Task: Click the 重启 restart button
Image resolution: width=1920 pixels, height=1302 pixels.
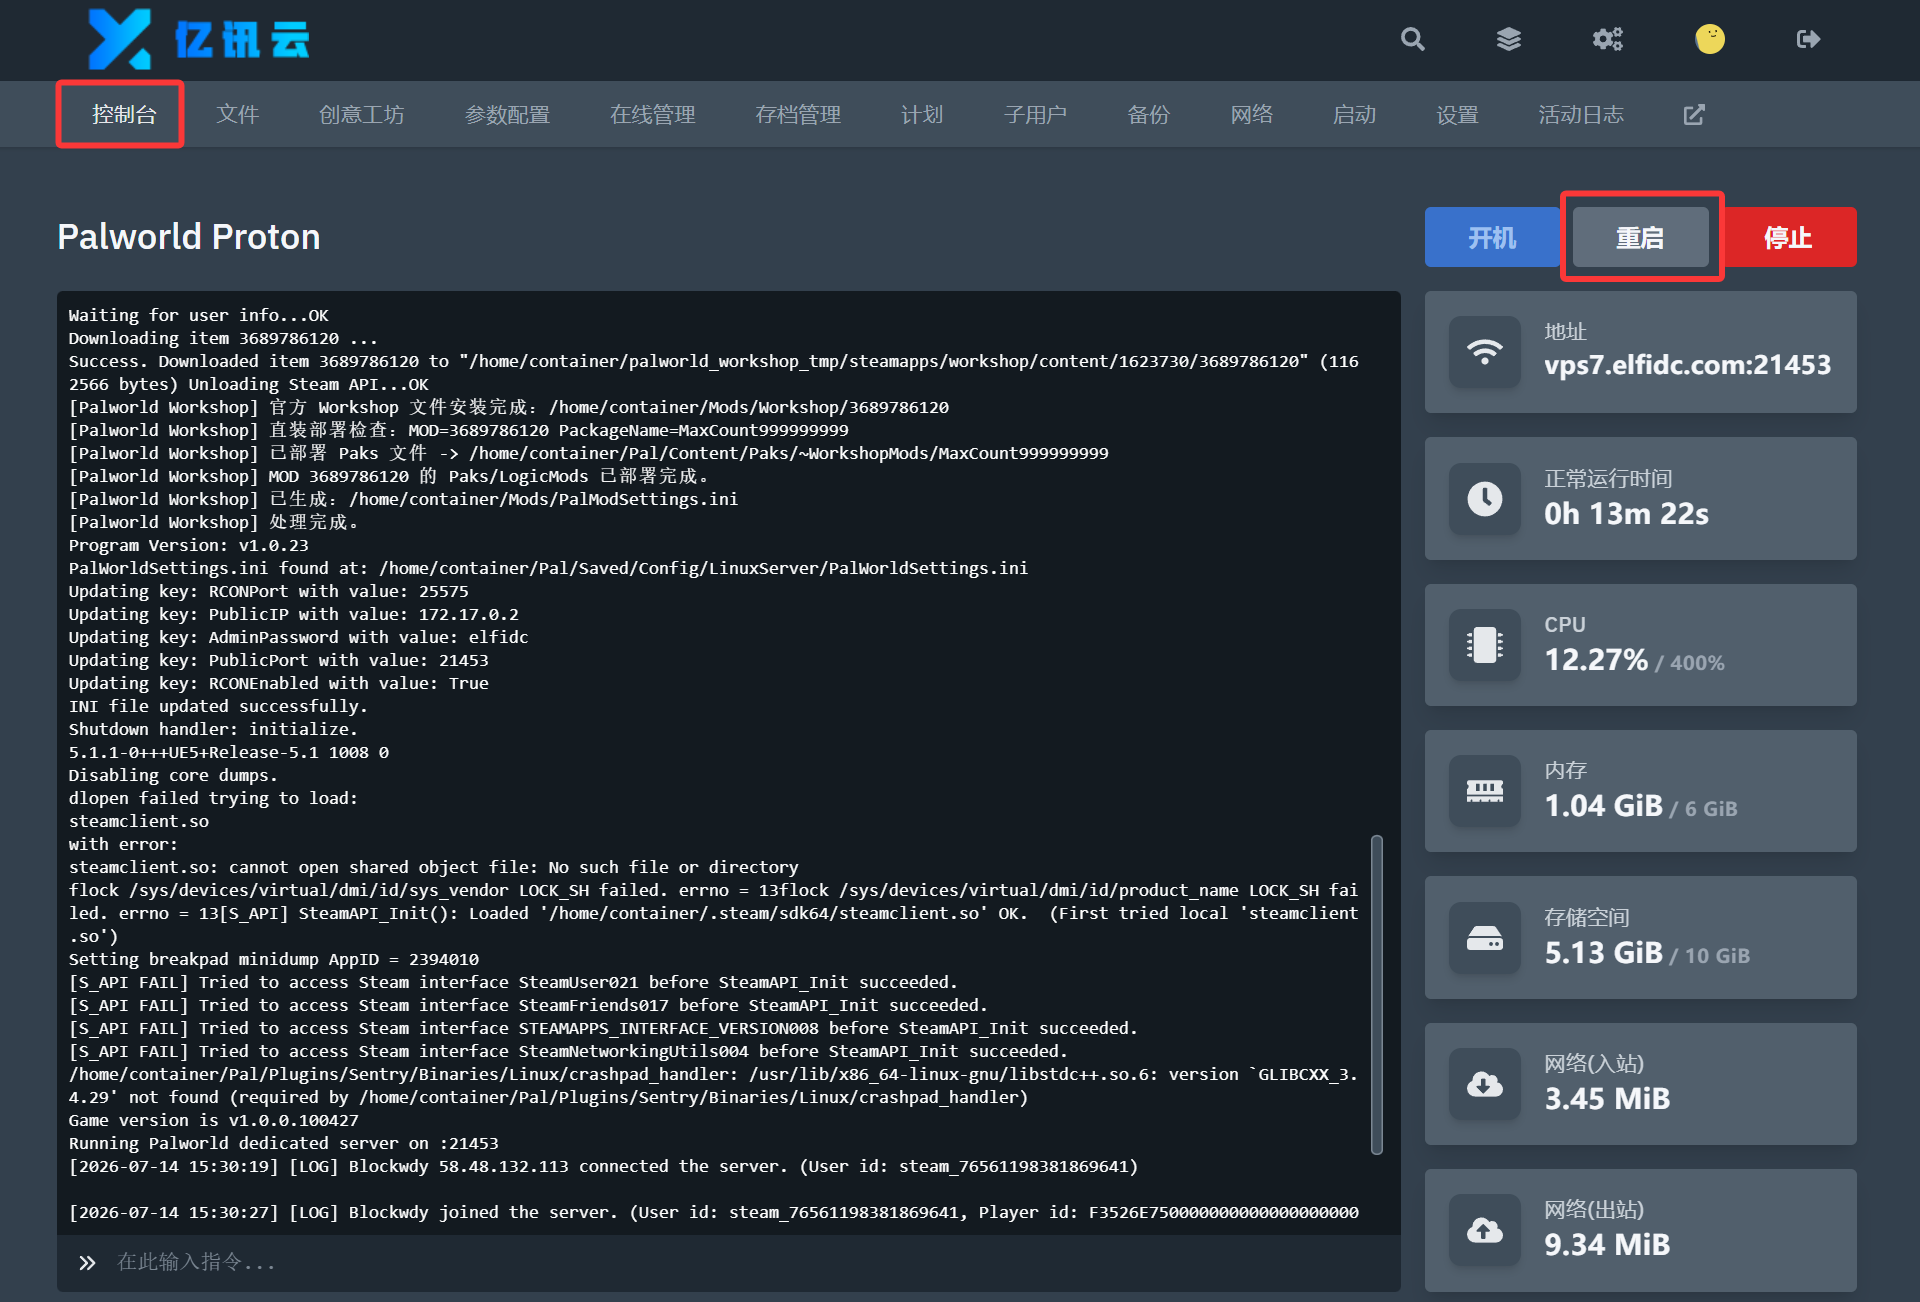Action: pyautogui.click(x=1640, y=237)
